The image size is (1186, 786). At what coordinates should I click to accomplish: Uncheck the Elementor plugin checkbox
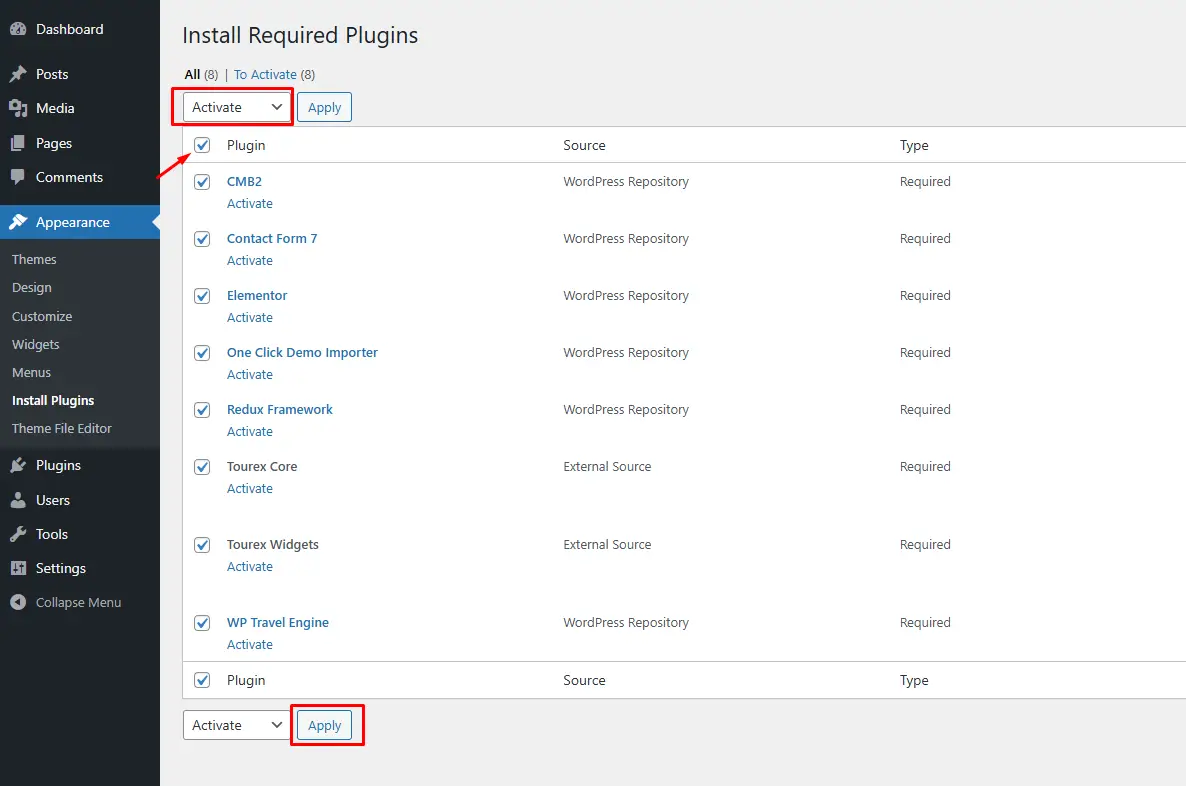tap(202, 296)
